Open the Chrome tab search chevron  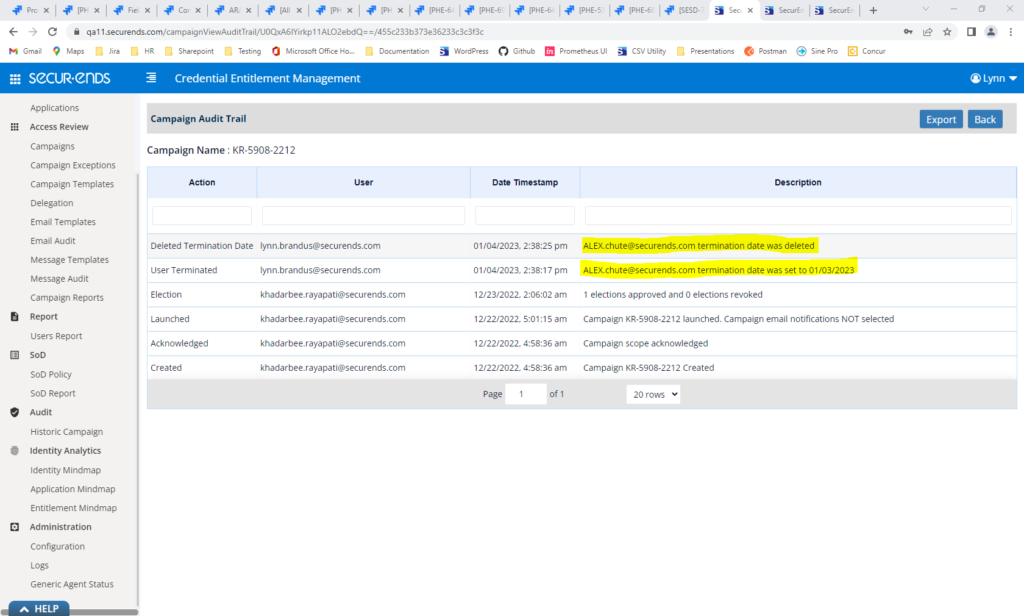pos(925,9)
